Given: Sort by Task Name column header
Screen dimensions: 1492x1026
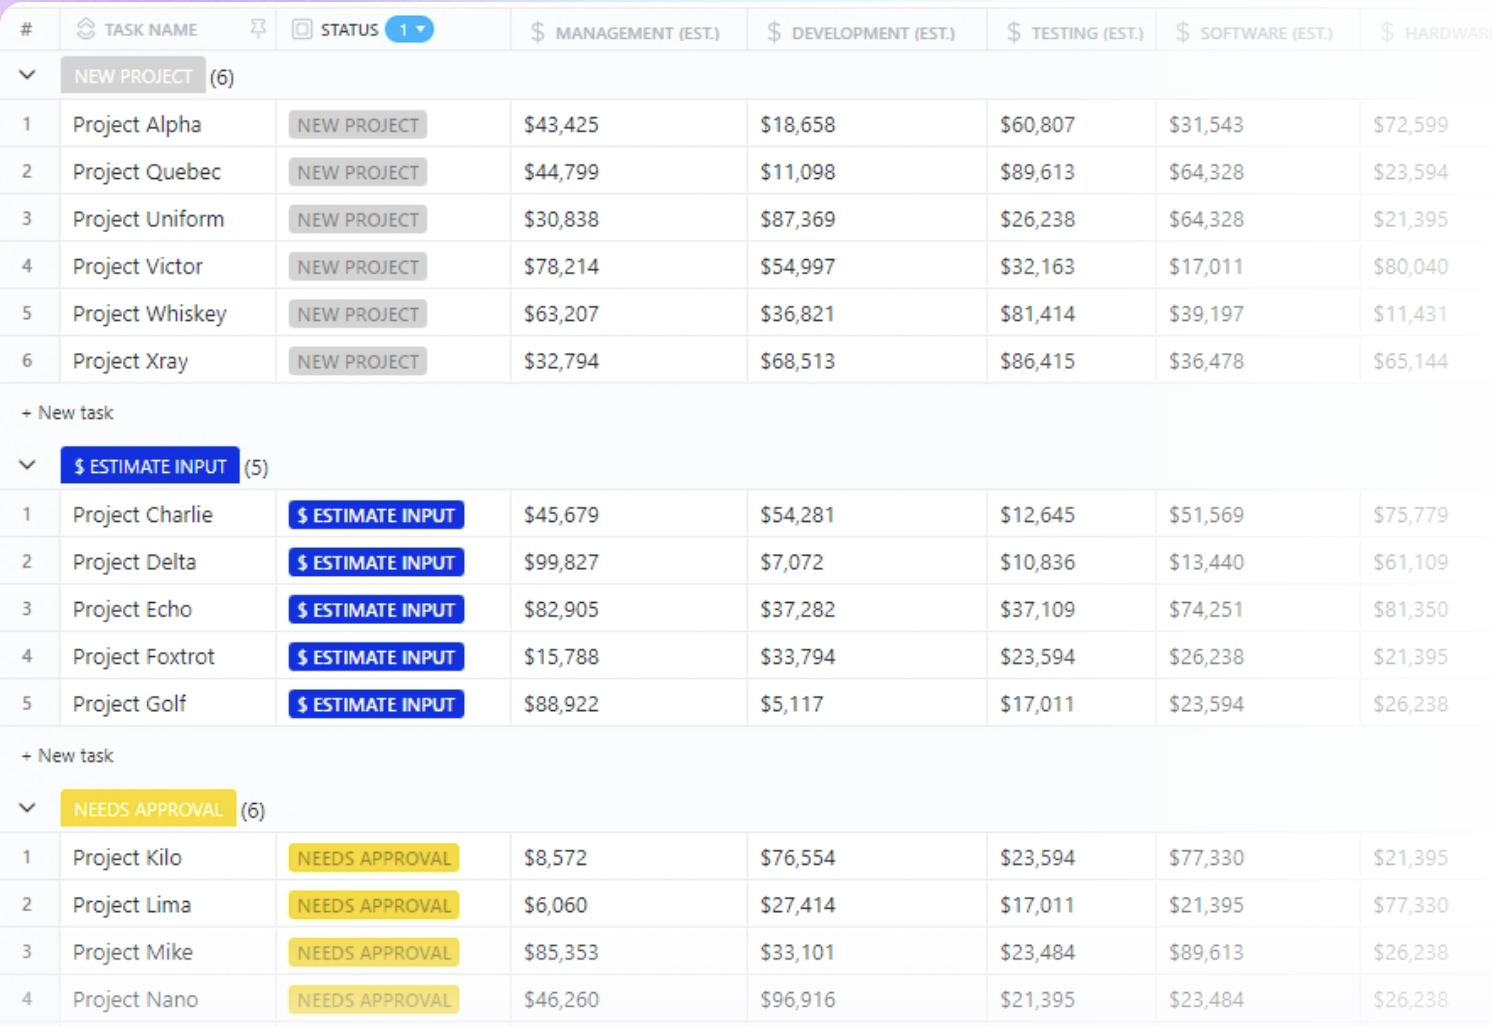Looking at the screenshot, I should pos(151,30).
